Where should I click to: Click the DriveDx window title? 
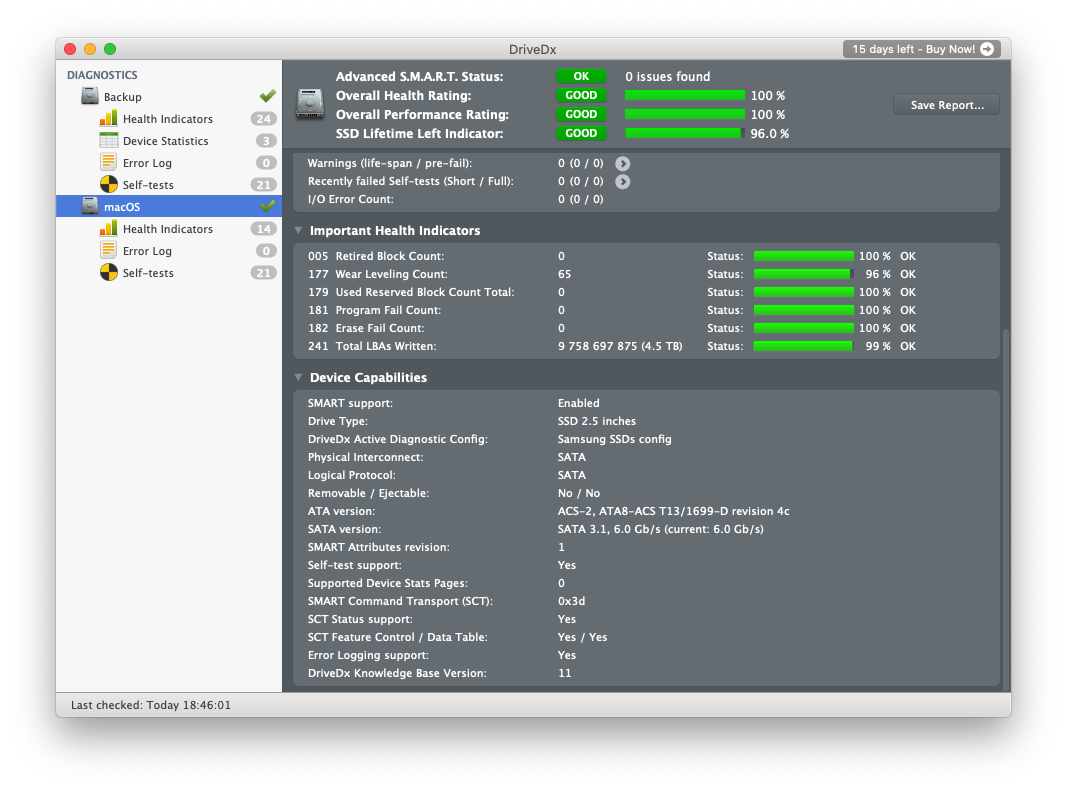tap(533, 49)
